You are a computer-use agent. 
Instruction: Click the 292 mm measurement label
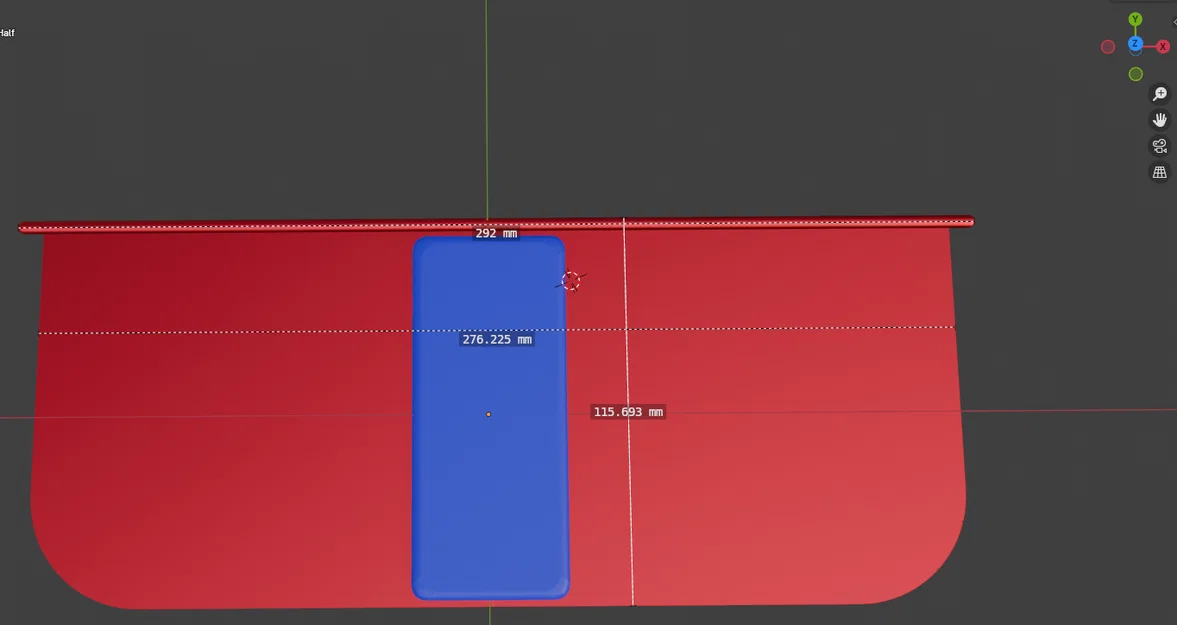496,233
